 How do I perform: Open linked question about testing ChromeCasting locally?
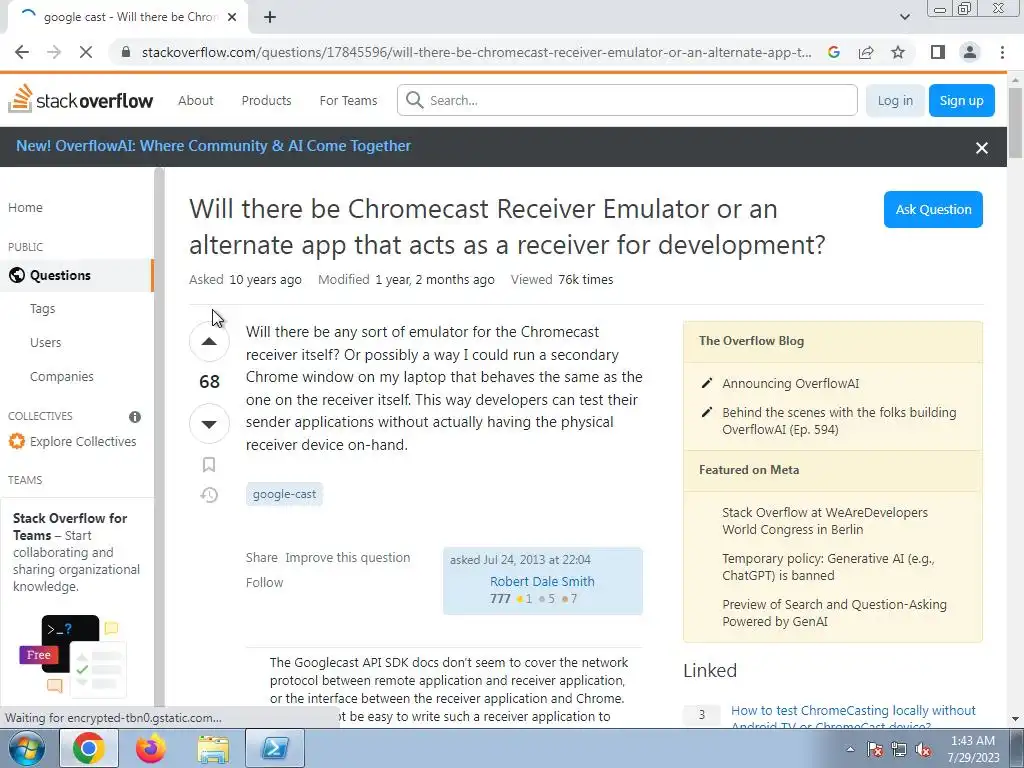point(853,717)
